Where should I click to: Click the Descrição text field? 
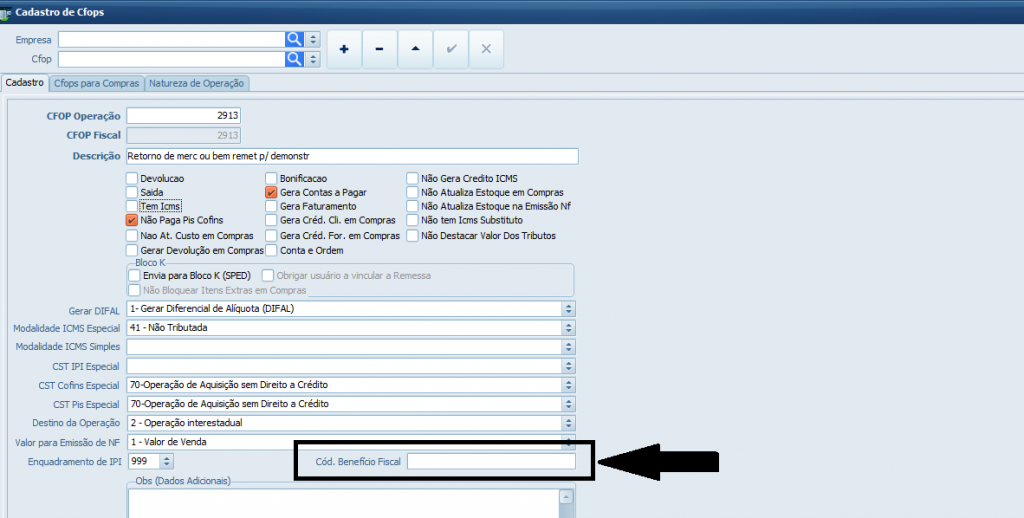[x=352, y=156]
